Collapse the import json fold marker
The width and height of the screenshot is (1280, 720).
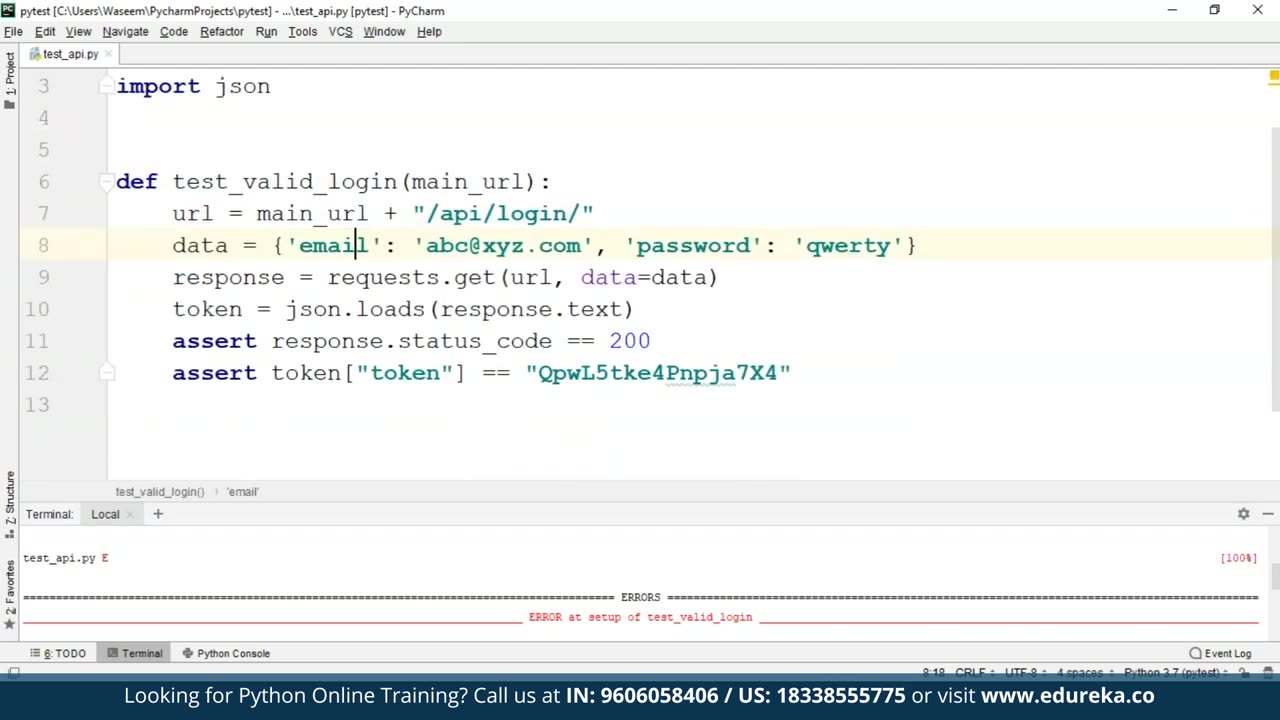coord(106,86)
